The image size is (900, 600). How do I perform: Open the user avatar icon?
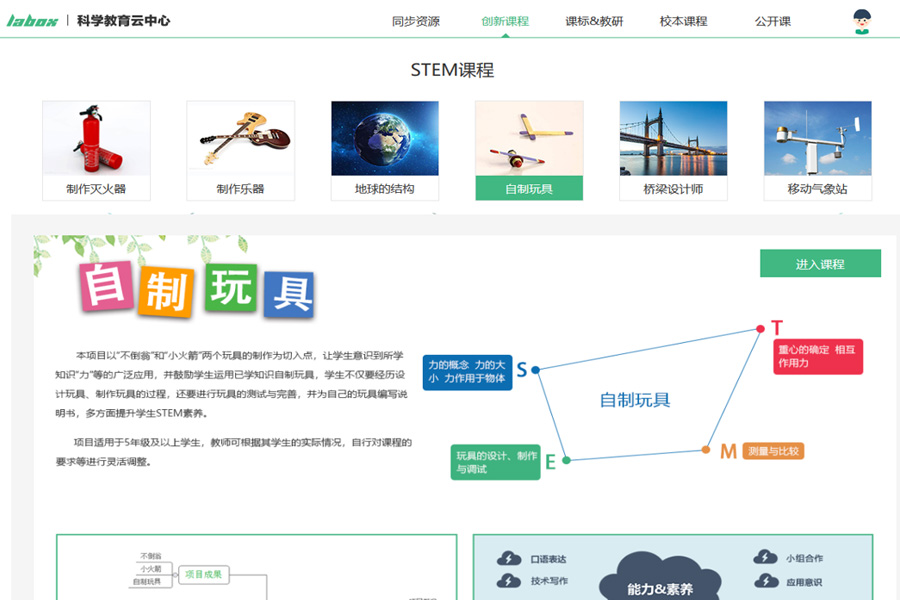[862, 22]
